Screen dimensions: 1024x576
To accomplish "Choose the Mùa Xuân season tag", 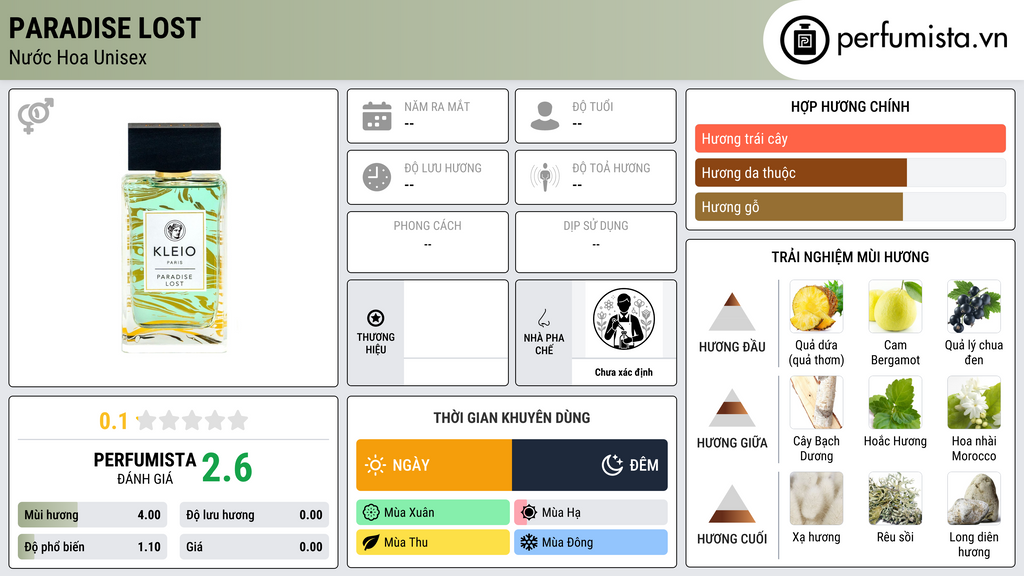I will pyautogui.click(x=433, y=513).
